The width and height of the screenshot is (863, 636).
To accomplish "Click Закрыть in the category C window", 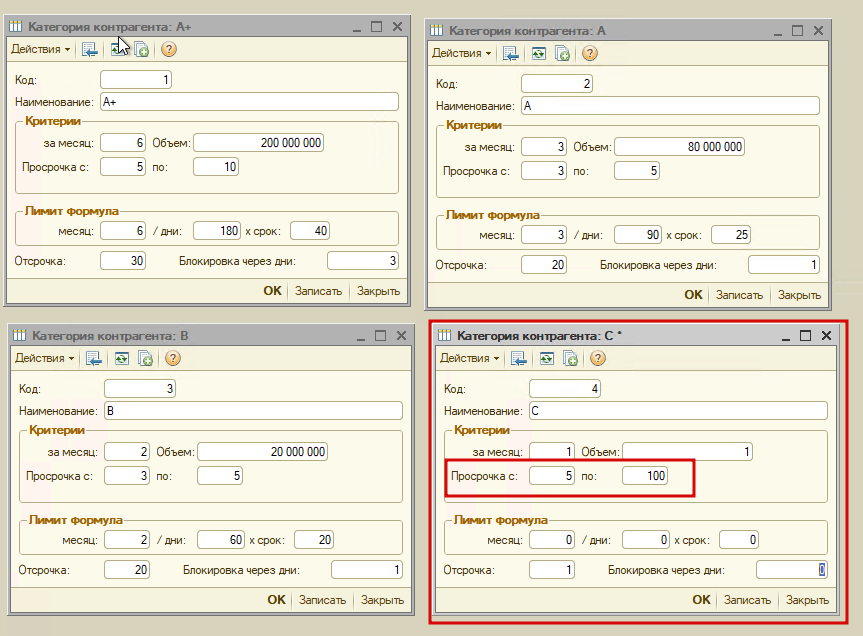I will [807, 600].
